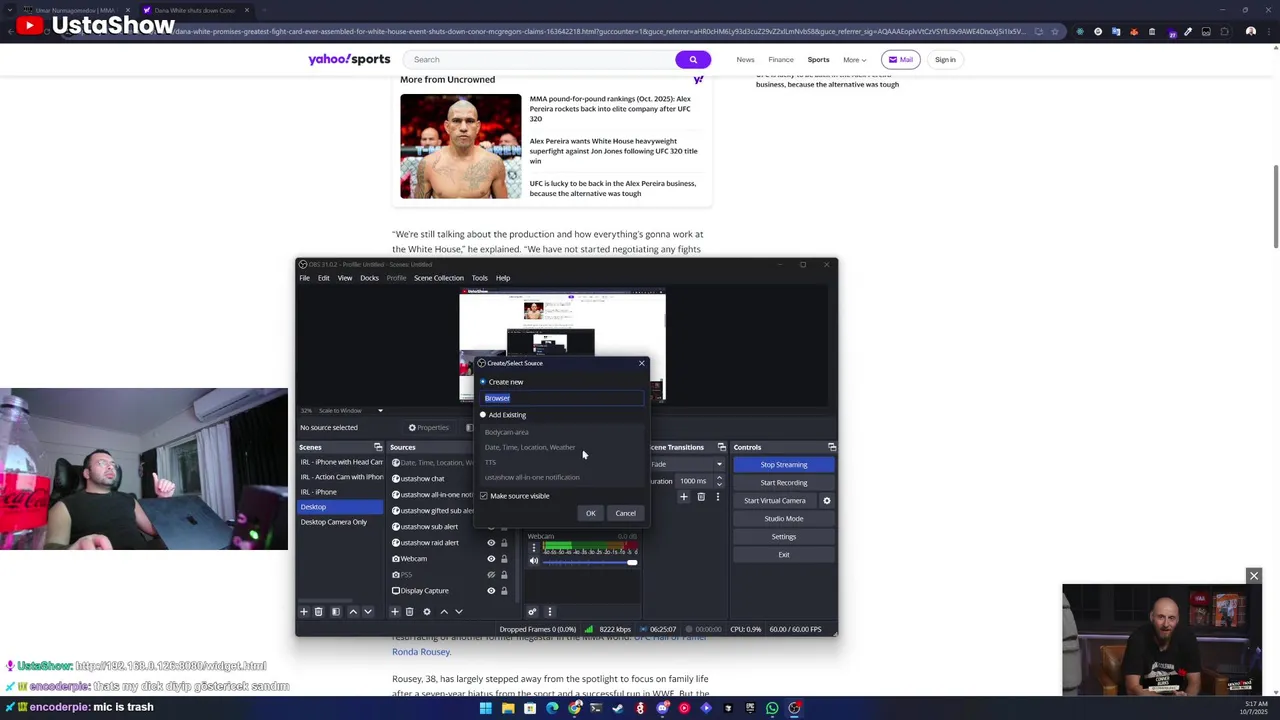Select the Add Existing radio button
Viewport: 1280px width, 720px height.
point(483,415)
